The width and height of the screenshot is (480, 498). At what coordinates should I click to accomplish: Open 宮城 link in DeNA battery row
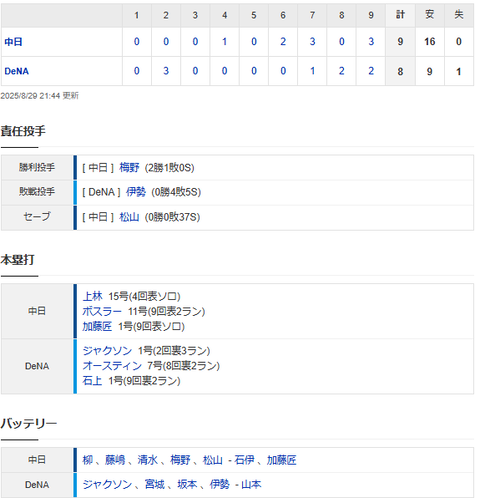pos(155,484)
